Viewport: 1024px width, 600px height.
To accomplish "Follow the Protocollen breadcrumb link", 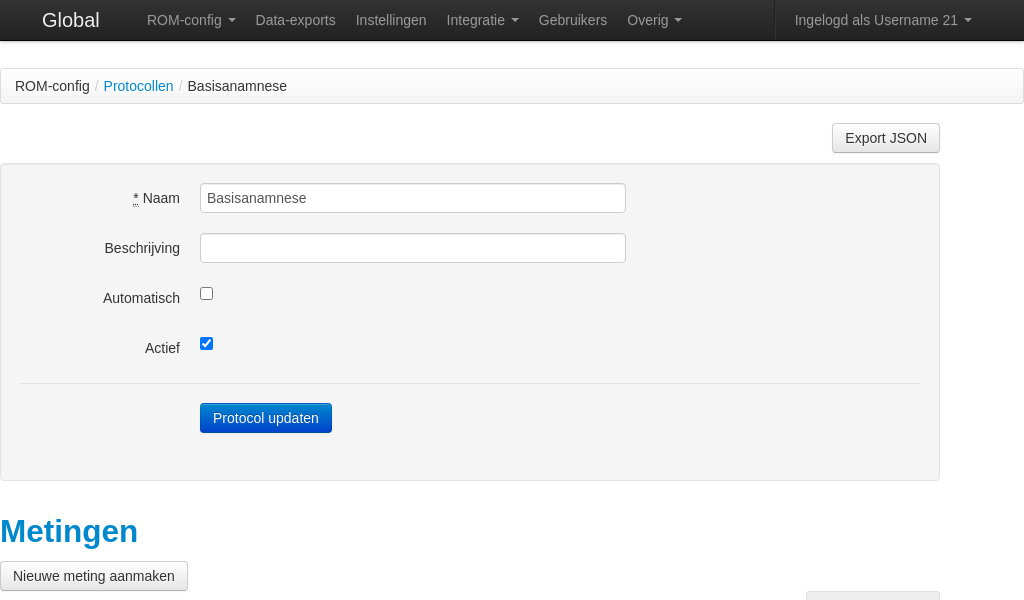I will pyautogui.click(x=138, y=86).
